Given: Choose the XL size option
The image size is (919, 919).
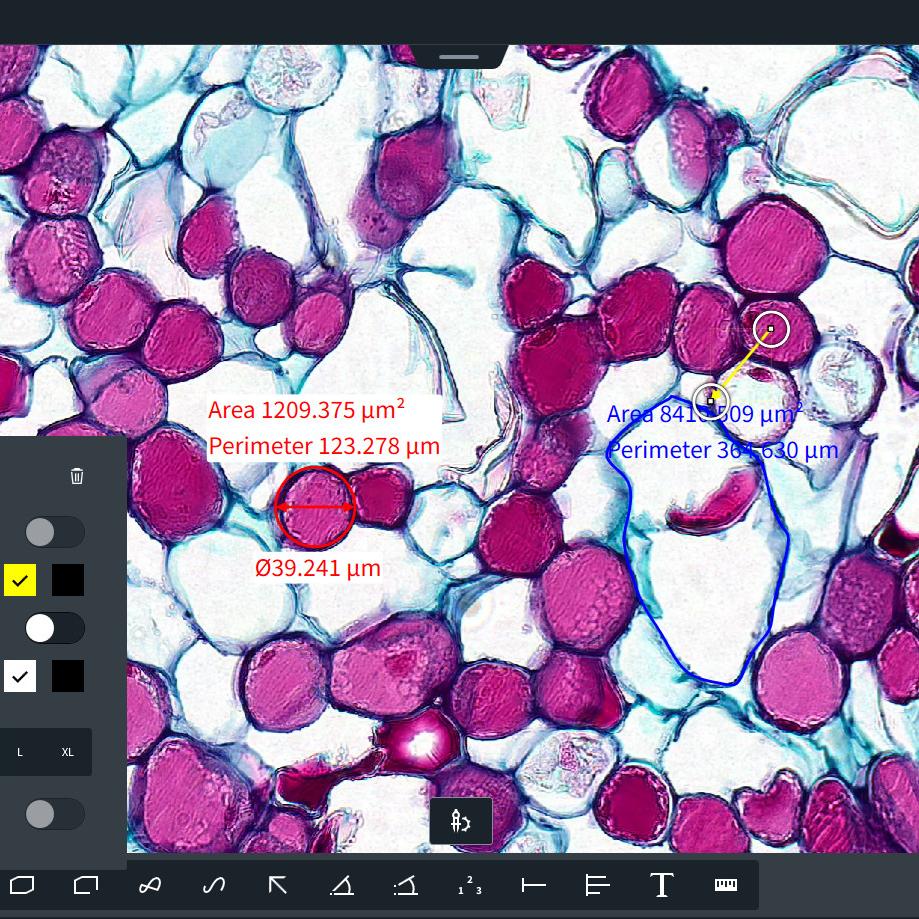Looking at the screenshot, I should (67, 752).
